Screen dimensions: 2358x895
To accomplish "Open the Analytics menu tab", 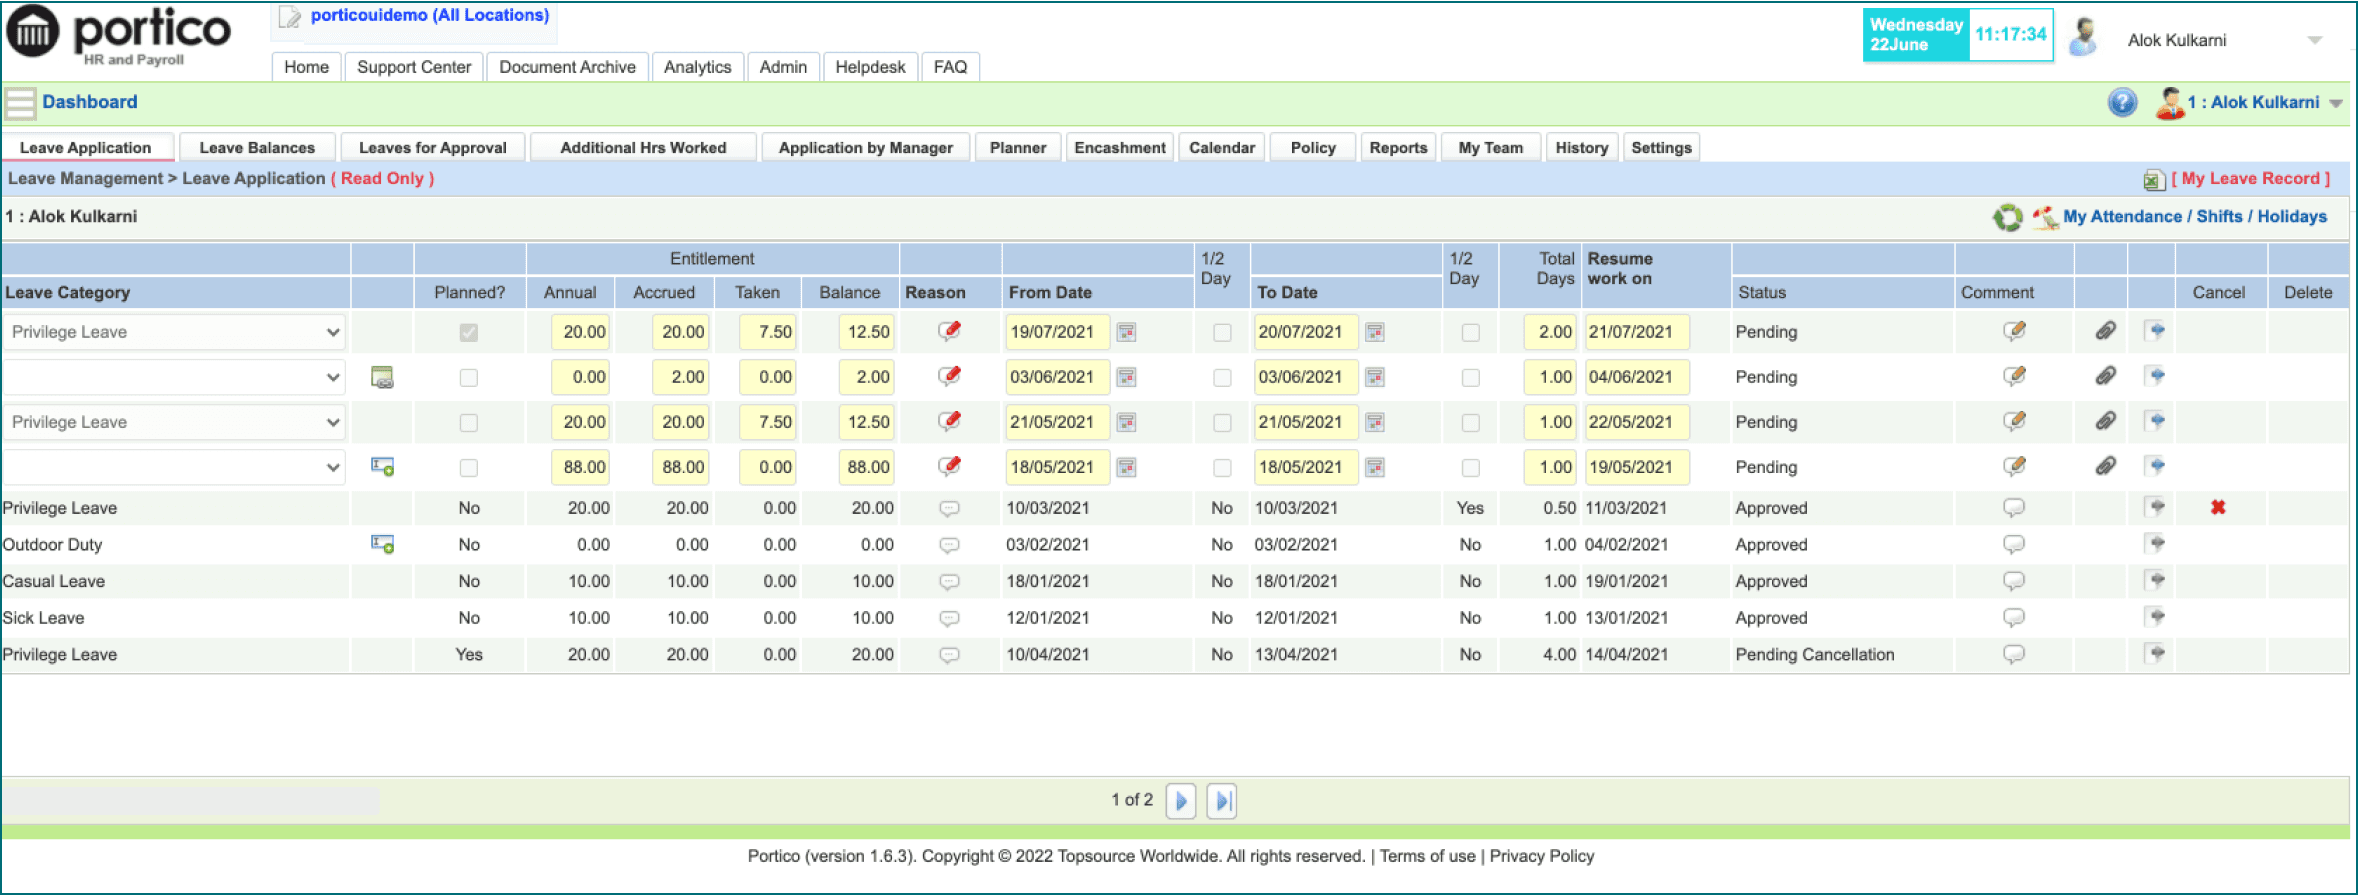I will pyautogui.click(x=697, y=67).
